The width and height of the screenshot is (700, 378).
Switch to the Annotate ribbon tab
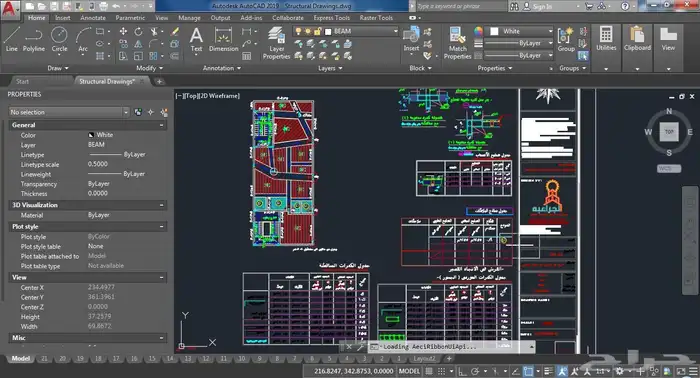tap(93, 18)
